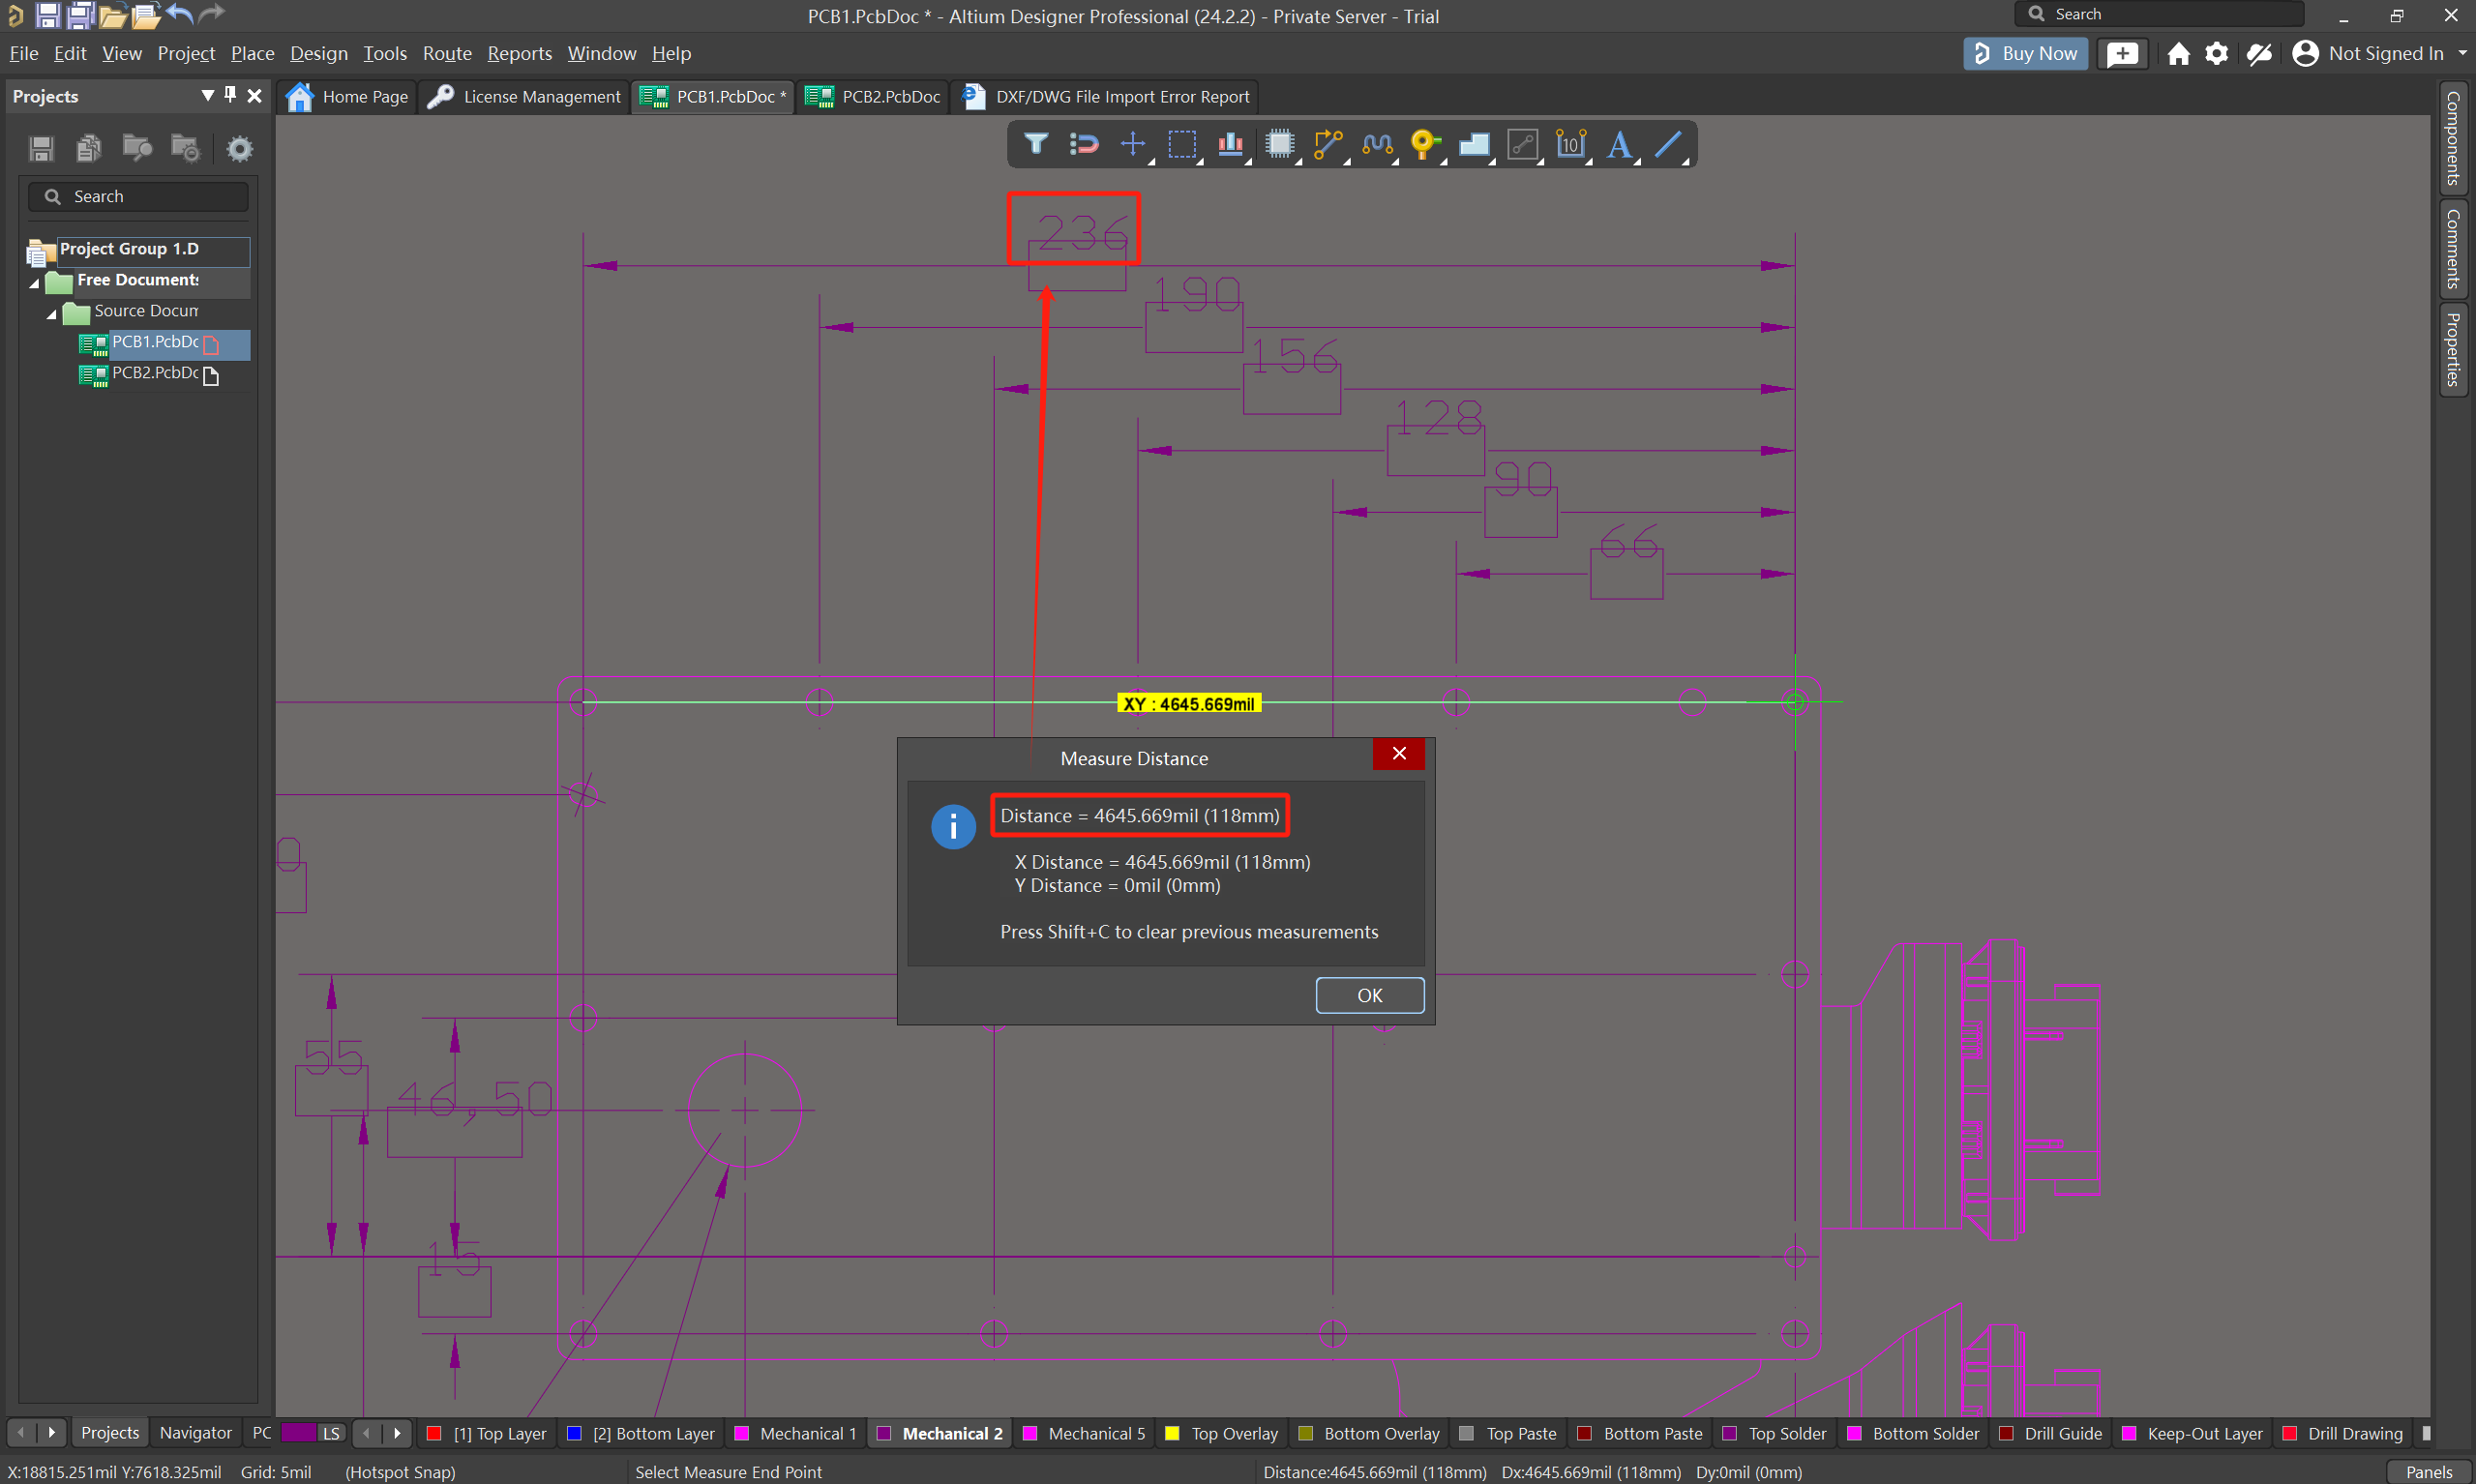Pick the Place Dimension tool
This screenshot has height=1484, width=2476.
click(1570, 144)
